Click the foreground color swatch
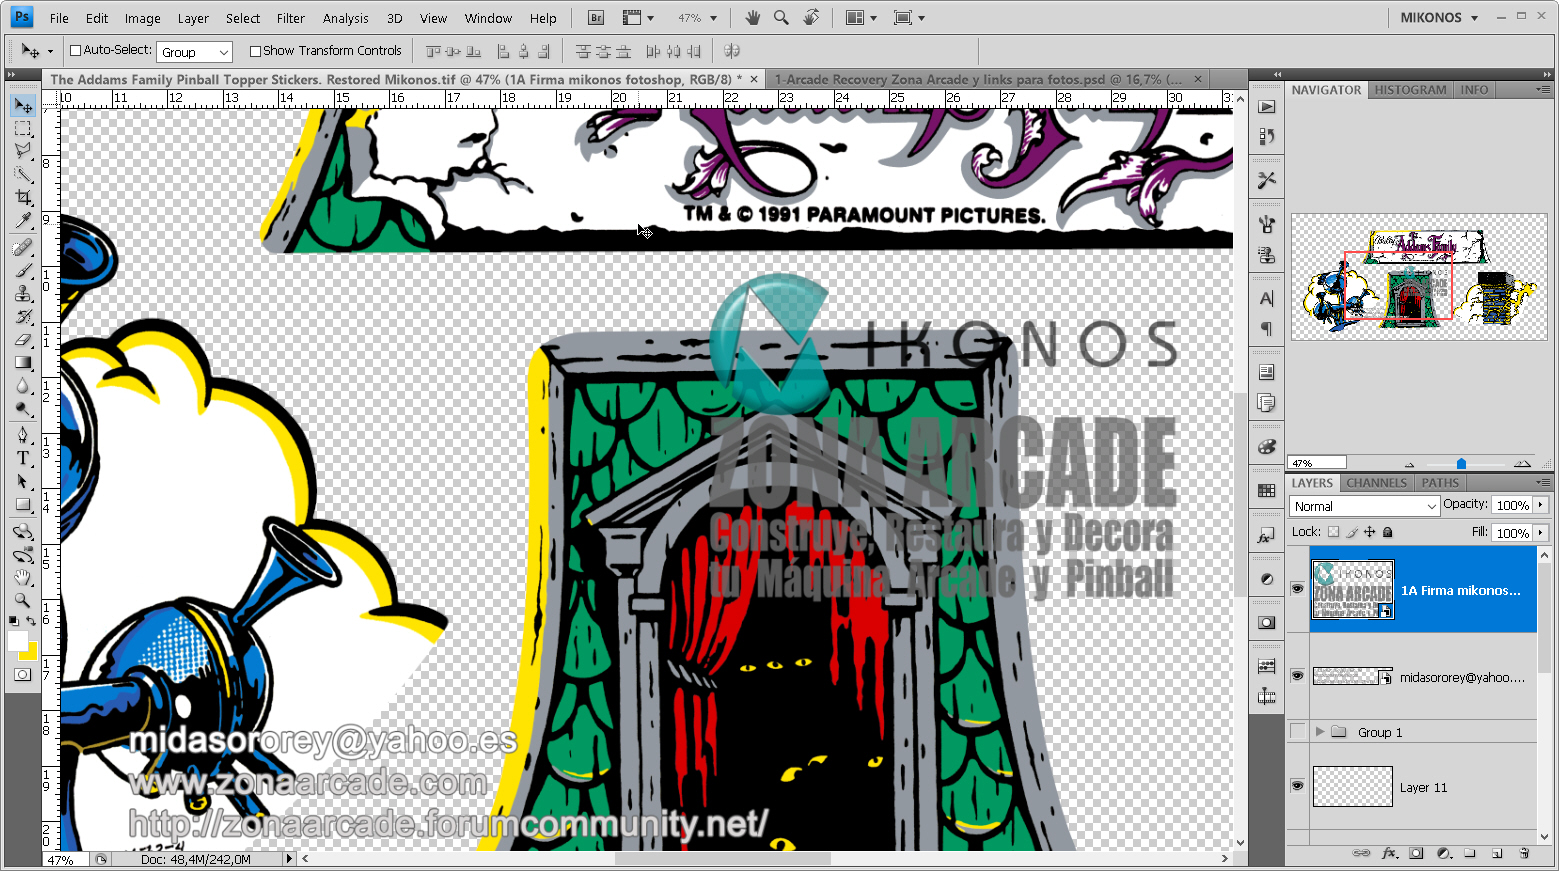1559x871 pixels. (x=17, y=641)
